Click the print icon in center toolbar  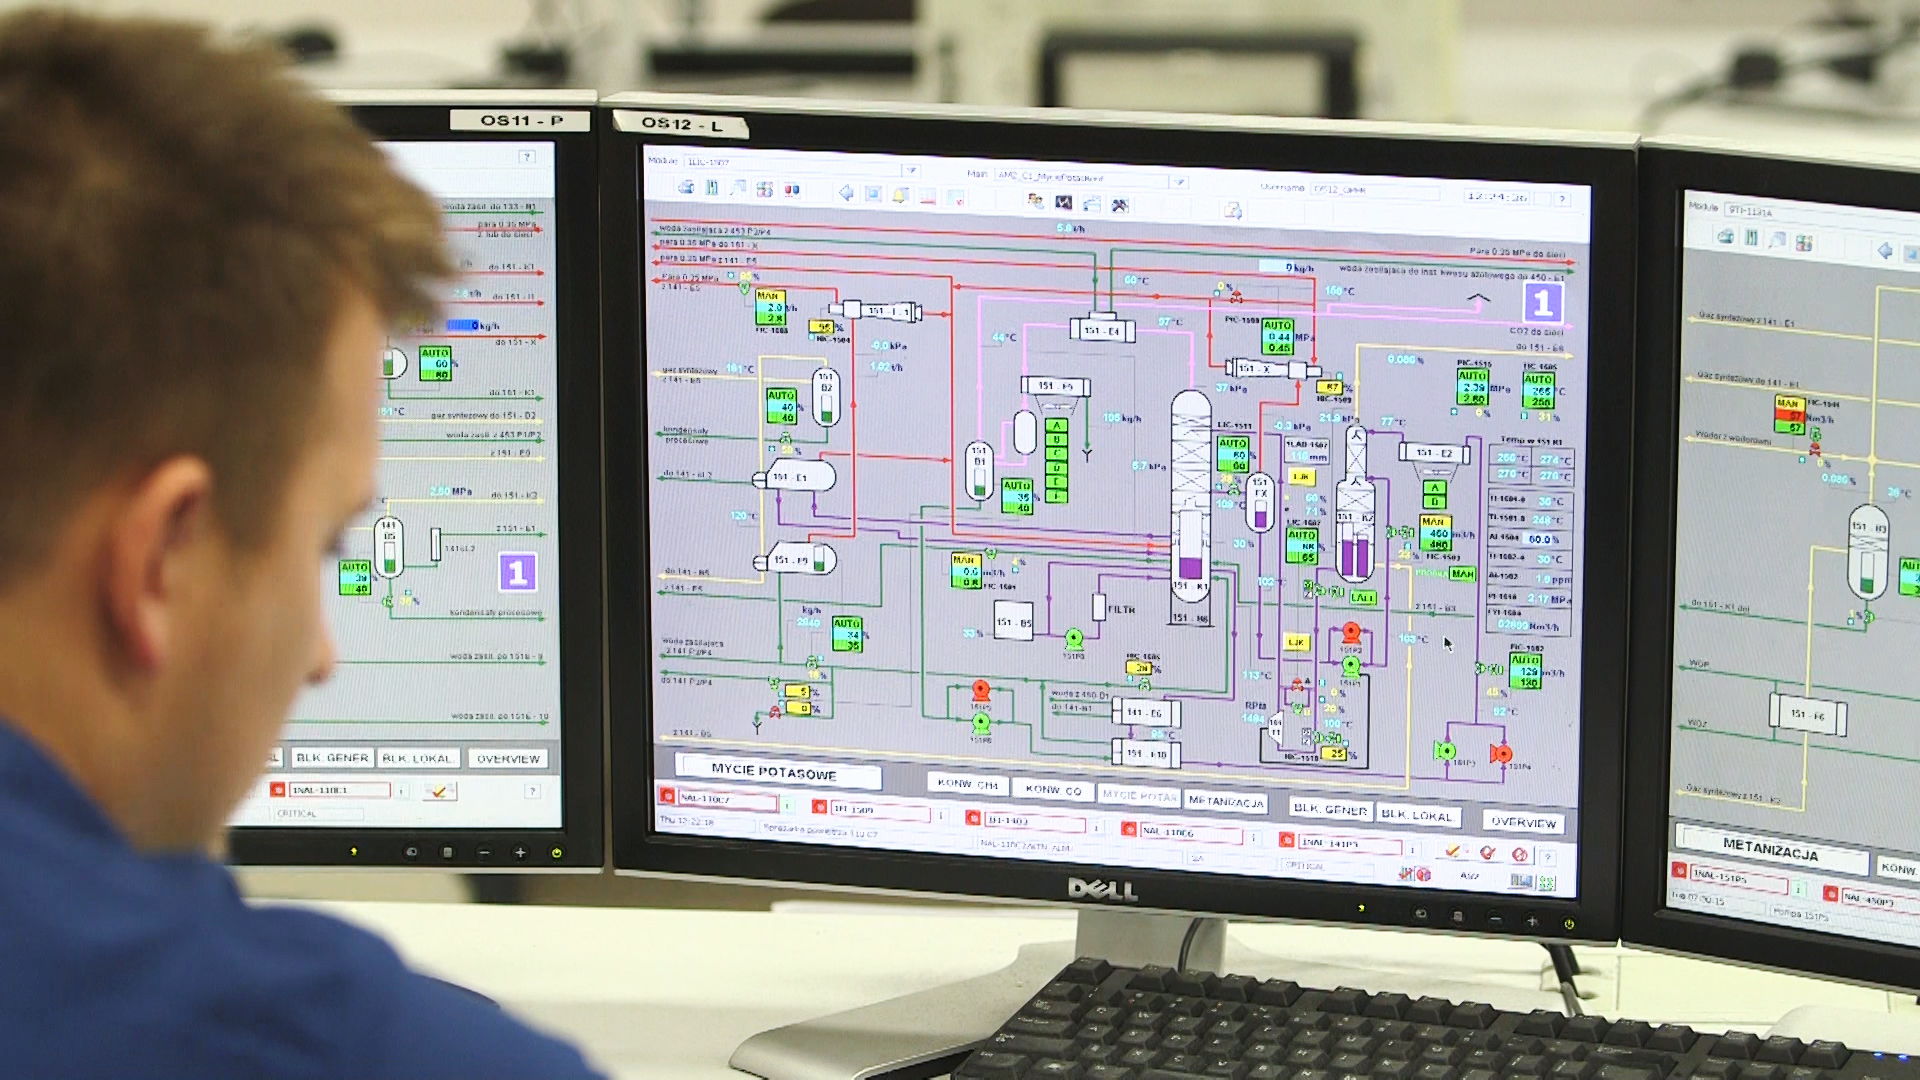click(x=686, y=187)
